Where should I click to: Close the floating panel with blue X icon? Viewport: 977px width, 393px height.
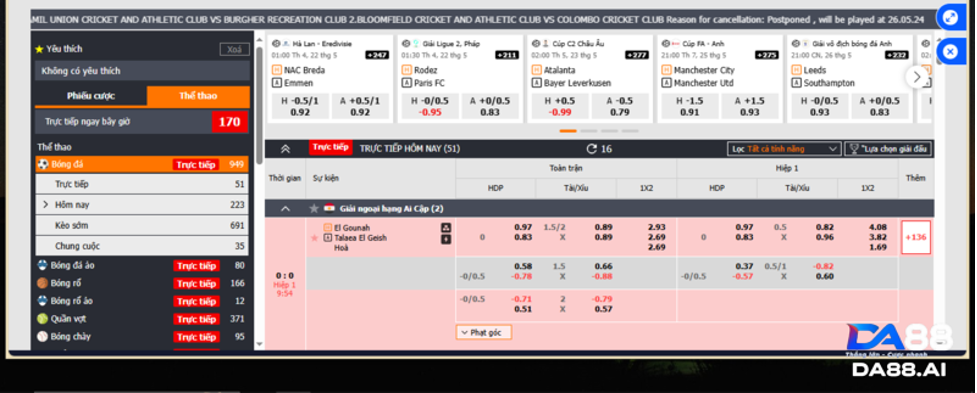pyautogui.click(x=950, y=51)
